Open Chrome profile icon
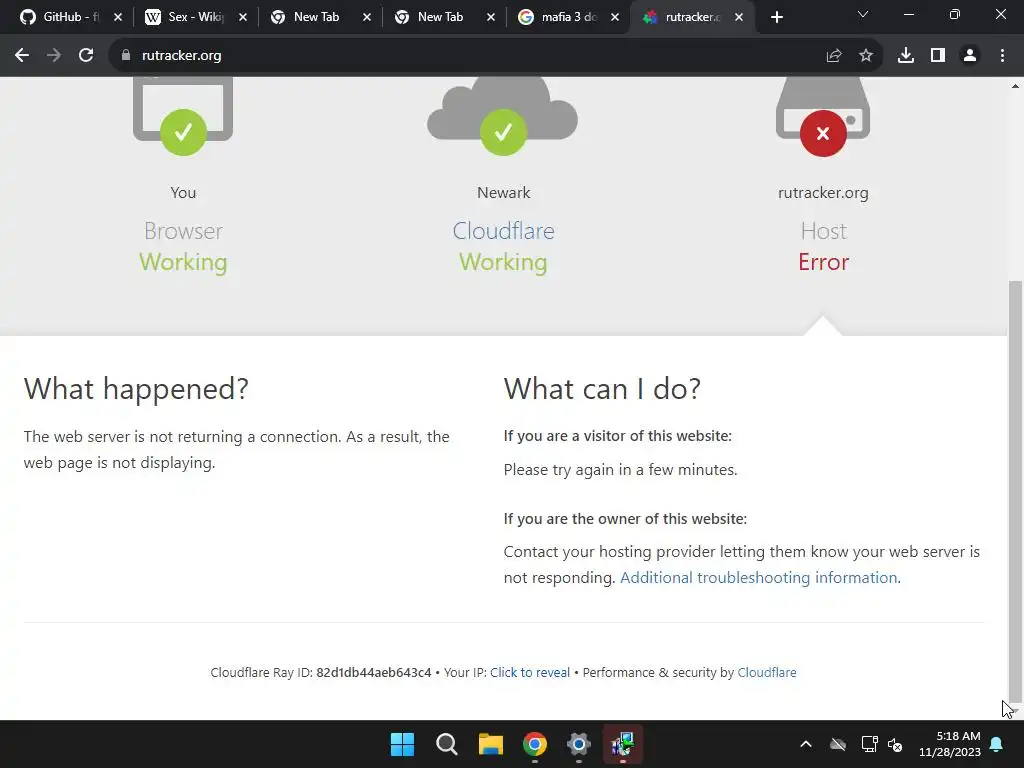The height and width of the screenshot is (768, 1024). click(x=970, y=56)
